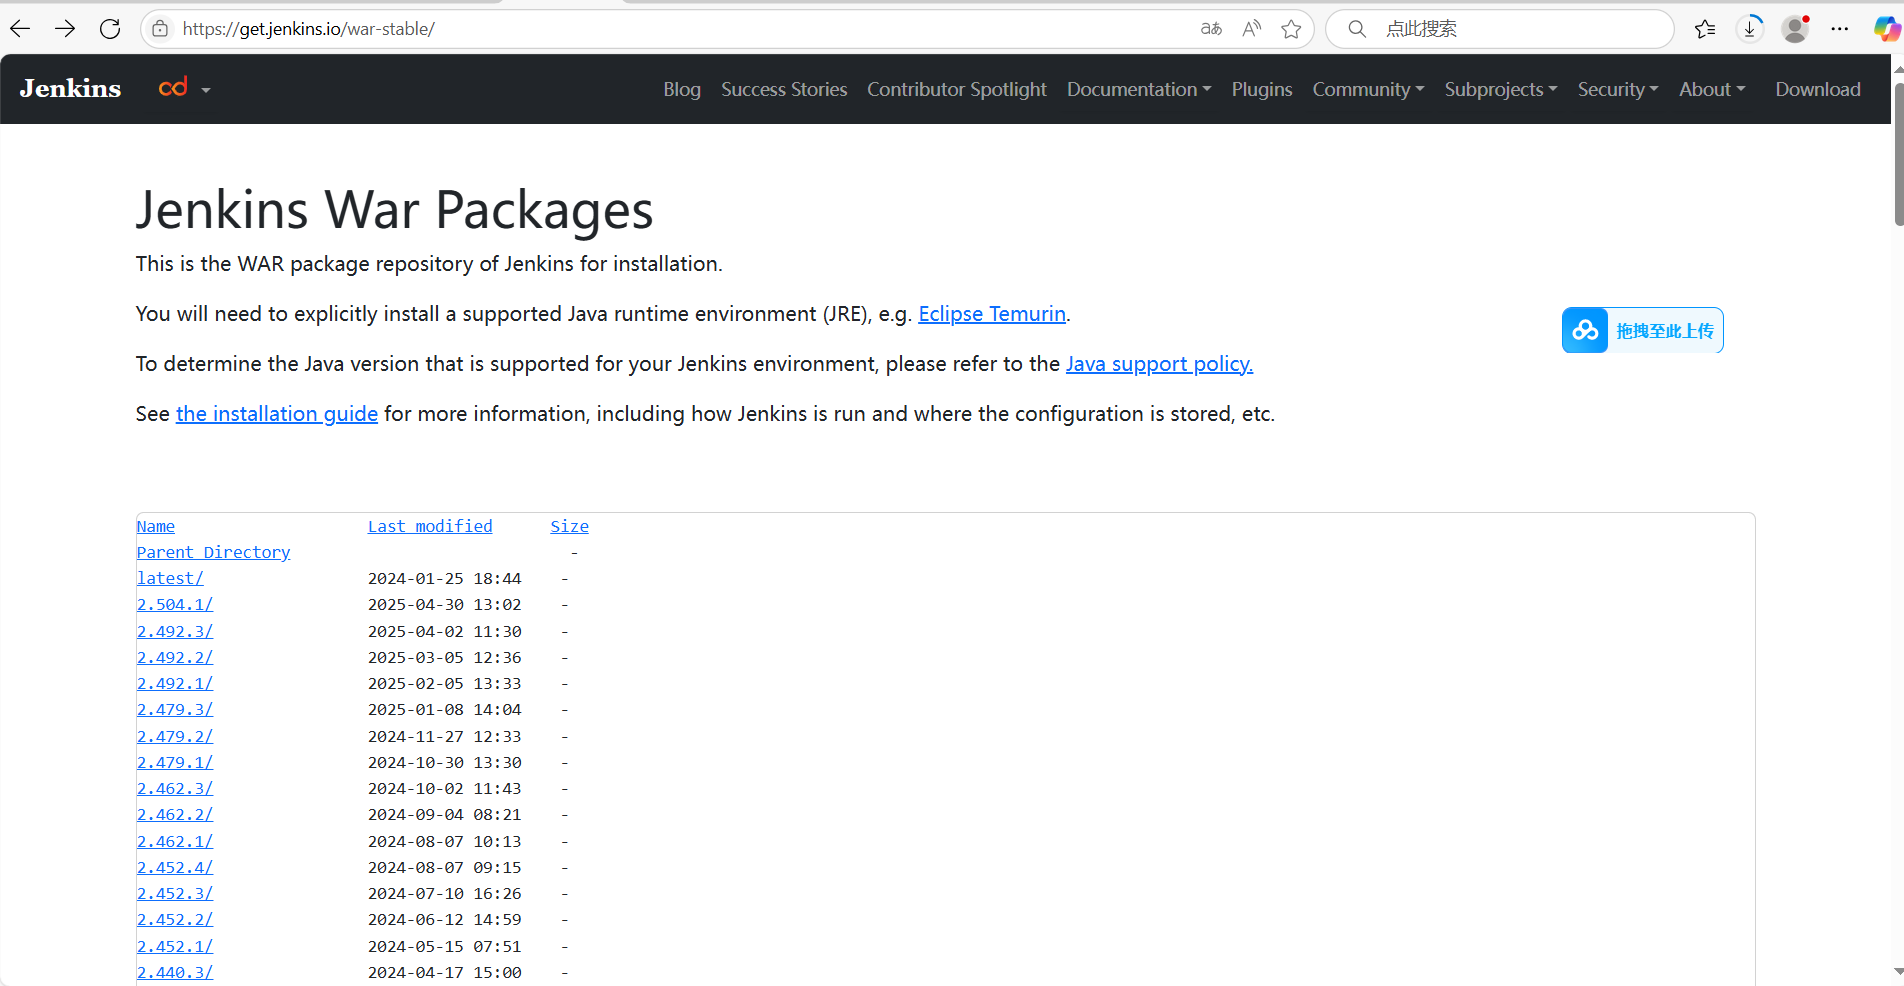The image size is (1904, 986).
Task: Sort listing by Last modified
Action: point(430,526)
